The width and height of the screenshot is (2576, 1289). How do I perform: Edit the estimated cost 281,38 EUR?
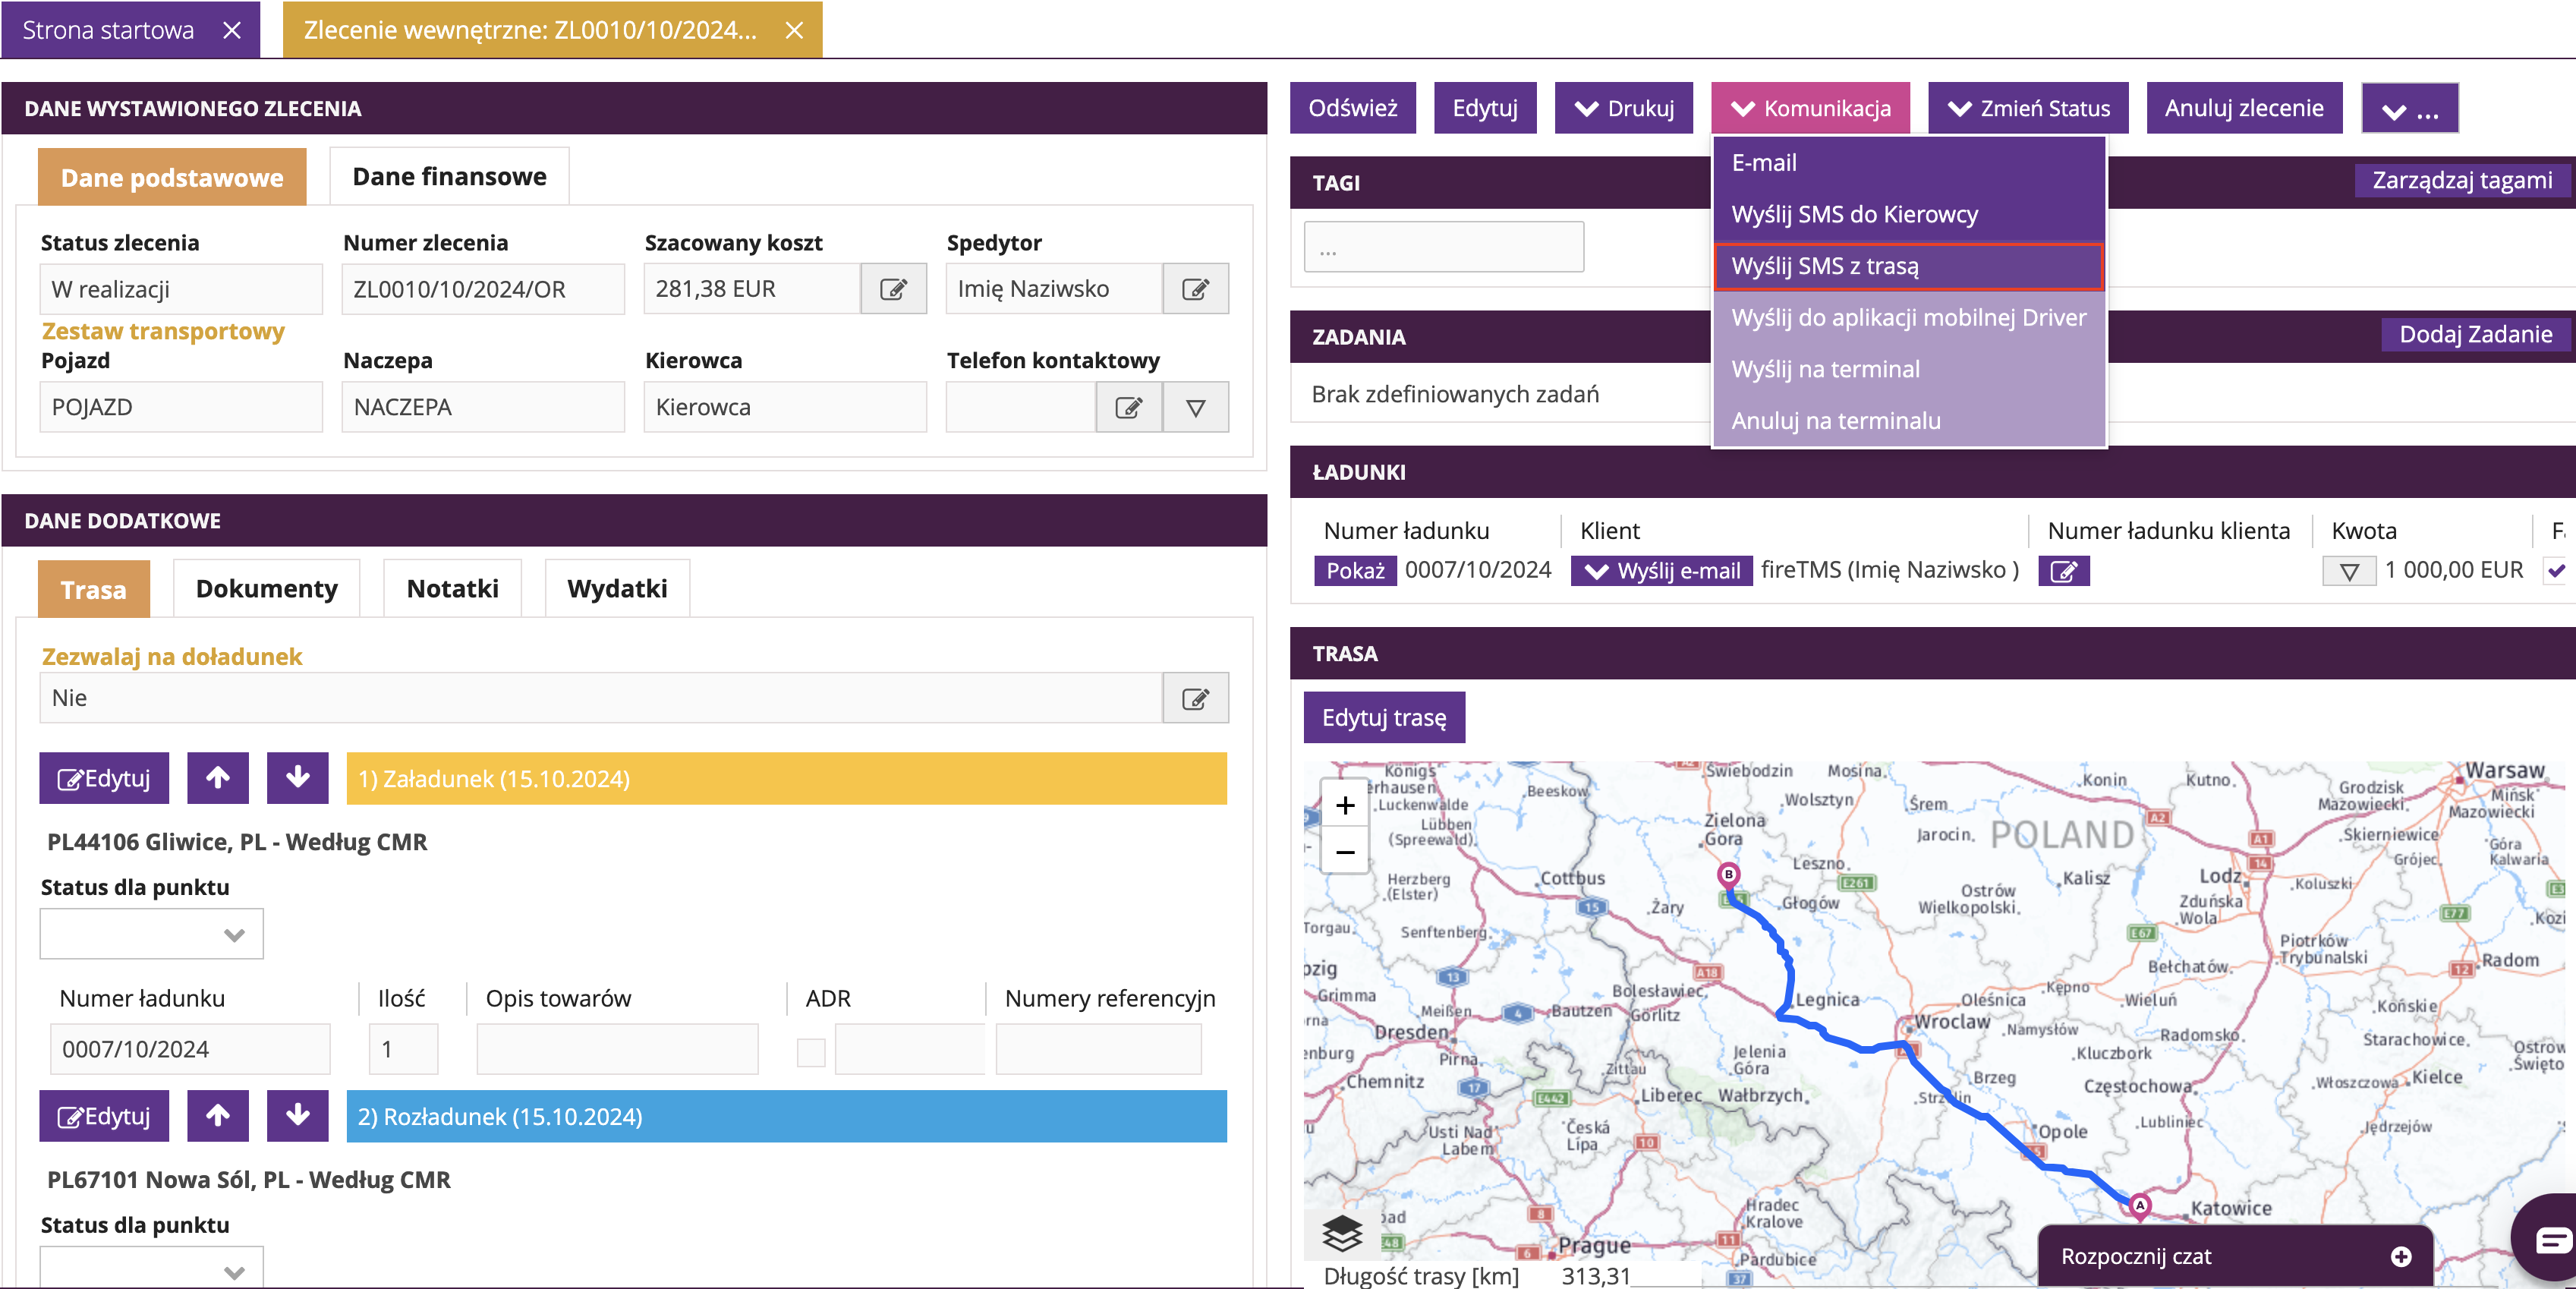(893, 289)
